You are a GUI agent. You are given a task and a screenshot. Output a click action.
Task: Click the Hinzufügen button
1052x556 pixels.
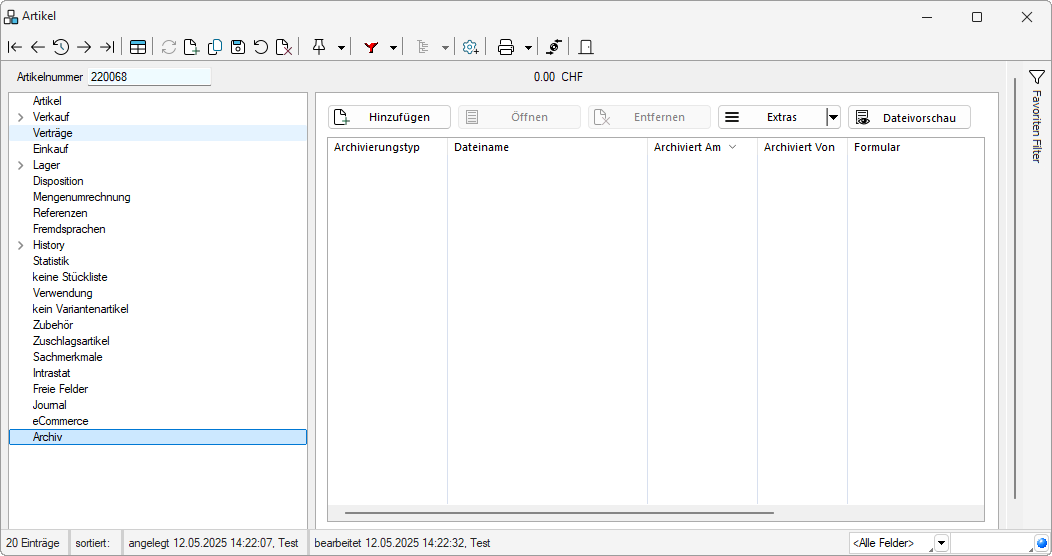pos(389,117)
